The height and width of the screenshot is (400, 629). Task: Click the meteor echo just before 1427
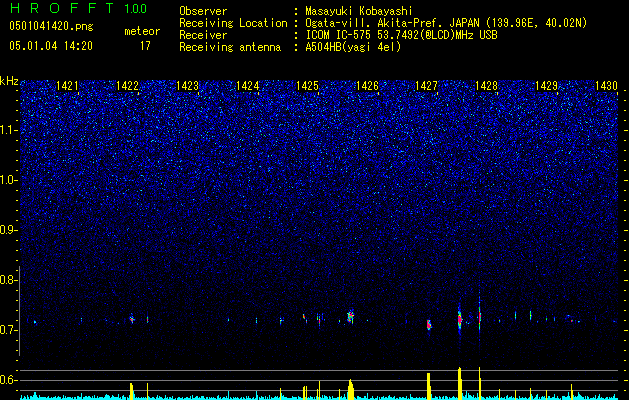[429, 325]
